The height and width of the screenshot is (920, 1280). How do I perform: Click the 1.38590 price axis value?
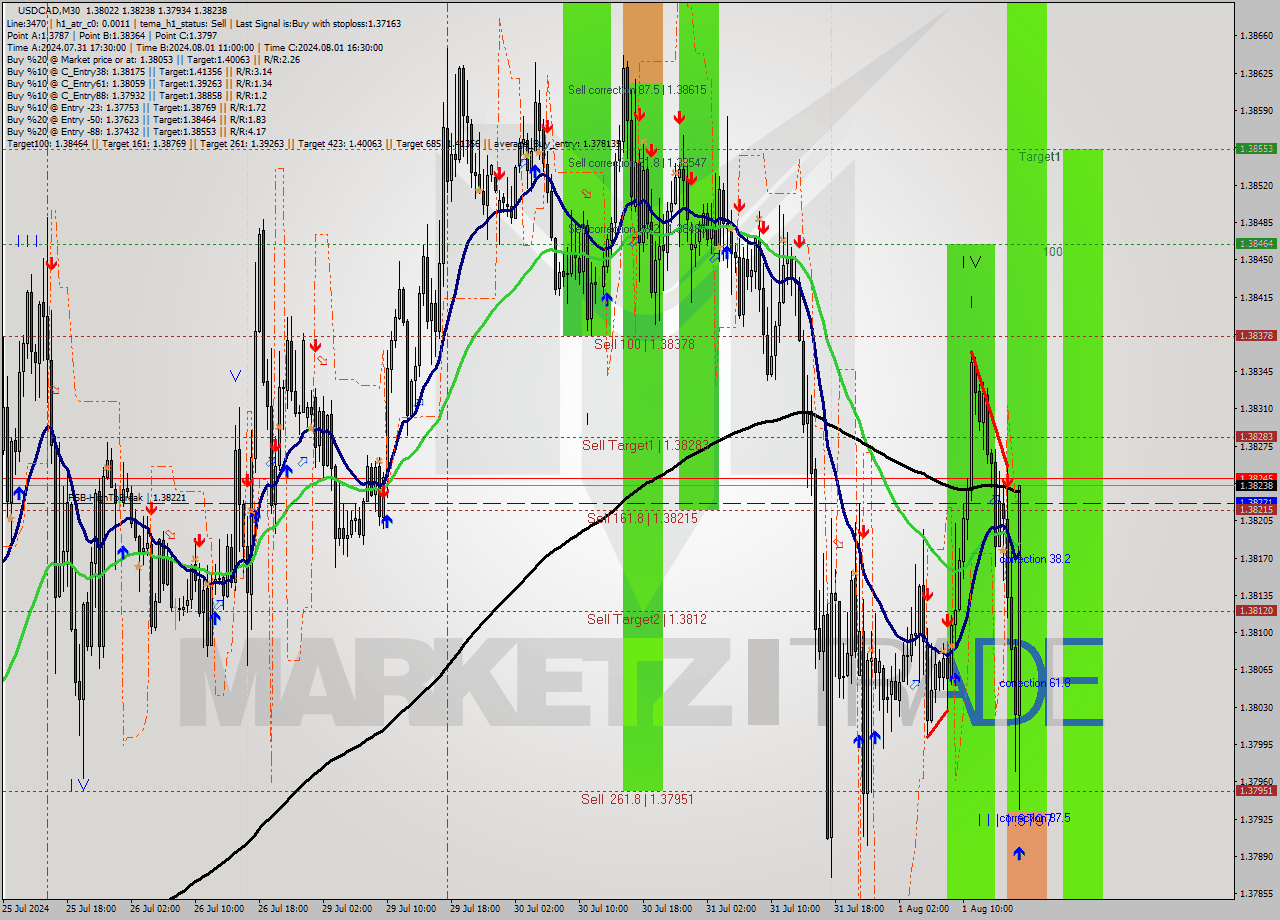click(1256, 111)
